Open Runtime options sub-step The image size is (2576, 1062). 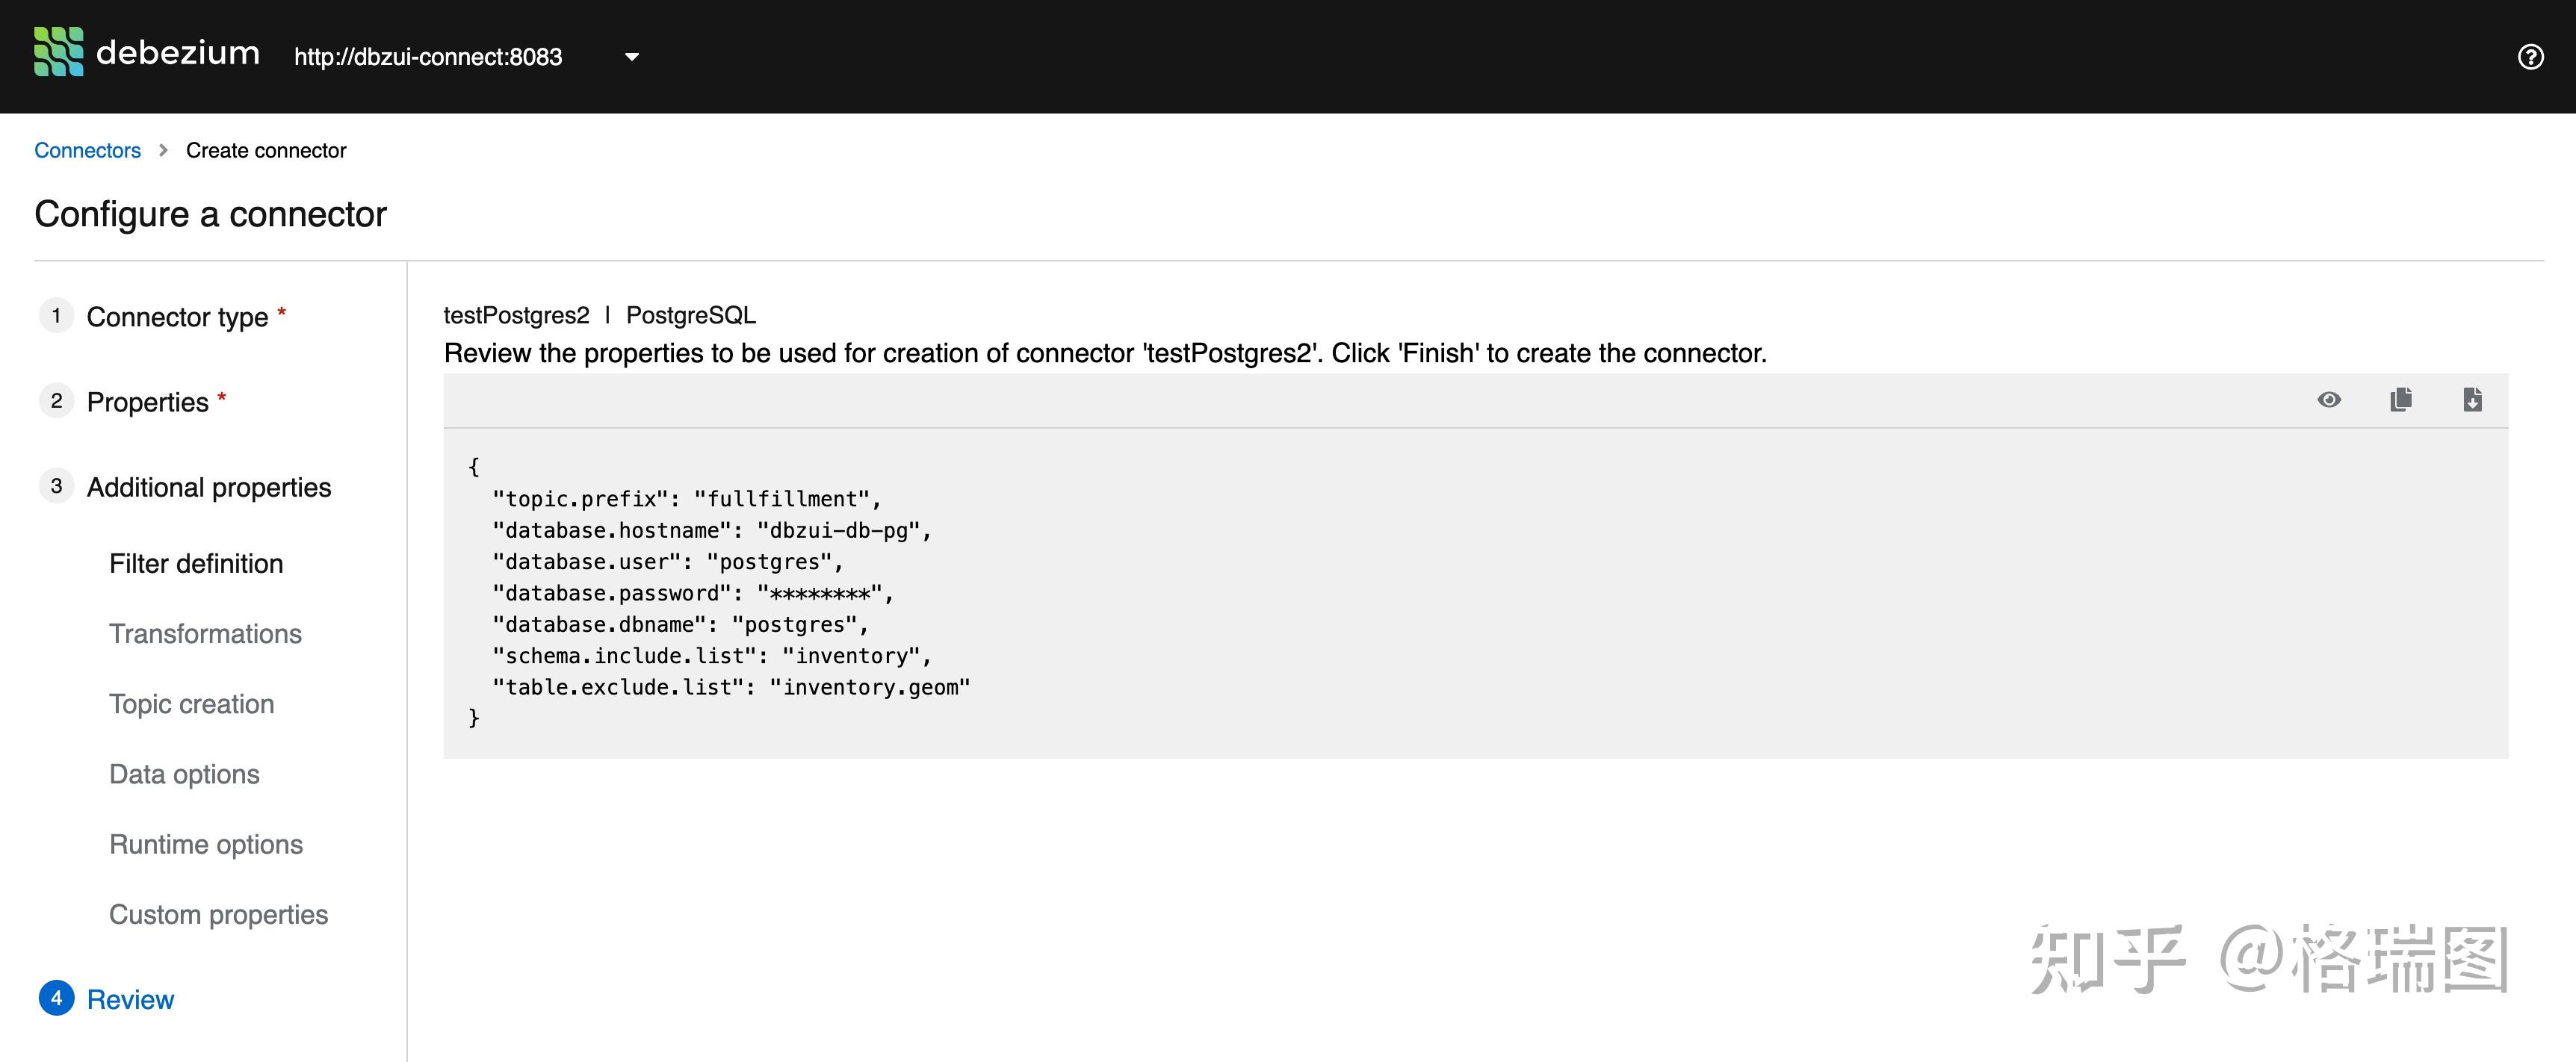pyautogui.click(x=205, y=845)
